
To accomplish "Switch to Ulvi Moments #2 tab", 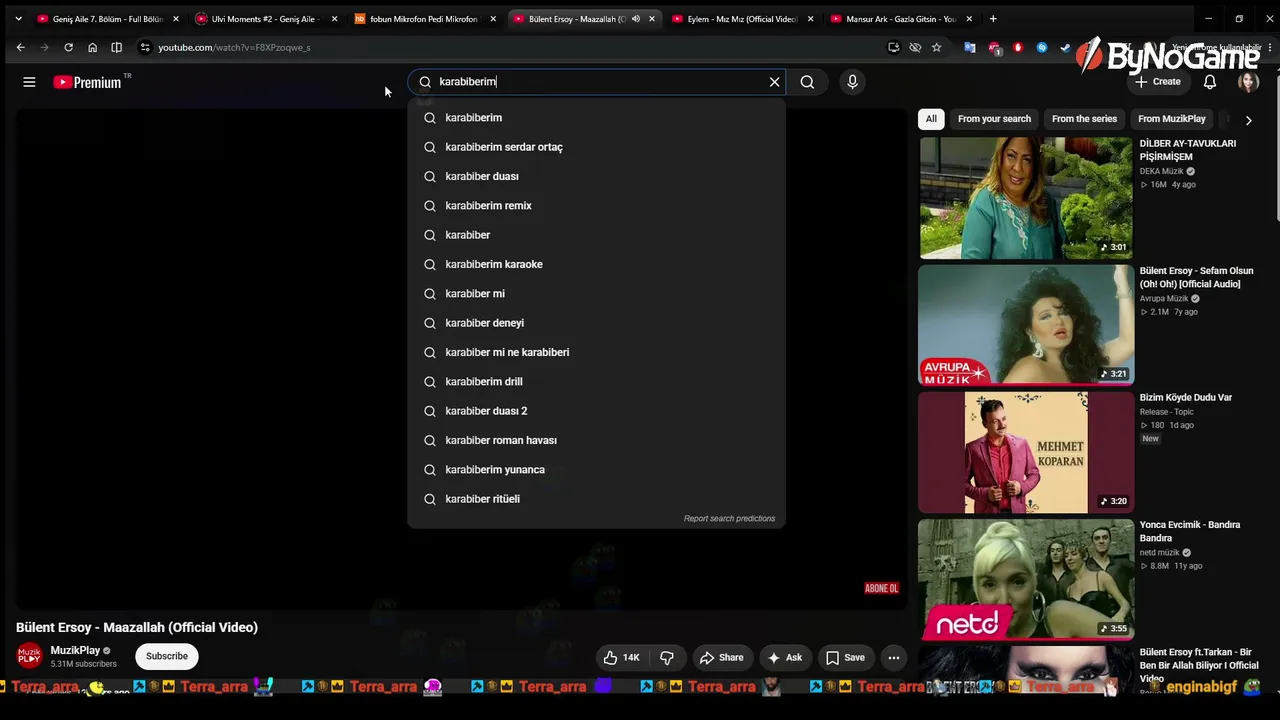I will (266, 19).
